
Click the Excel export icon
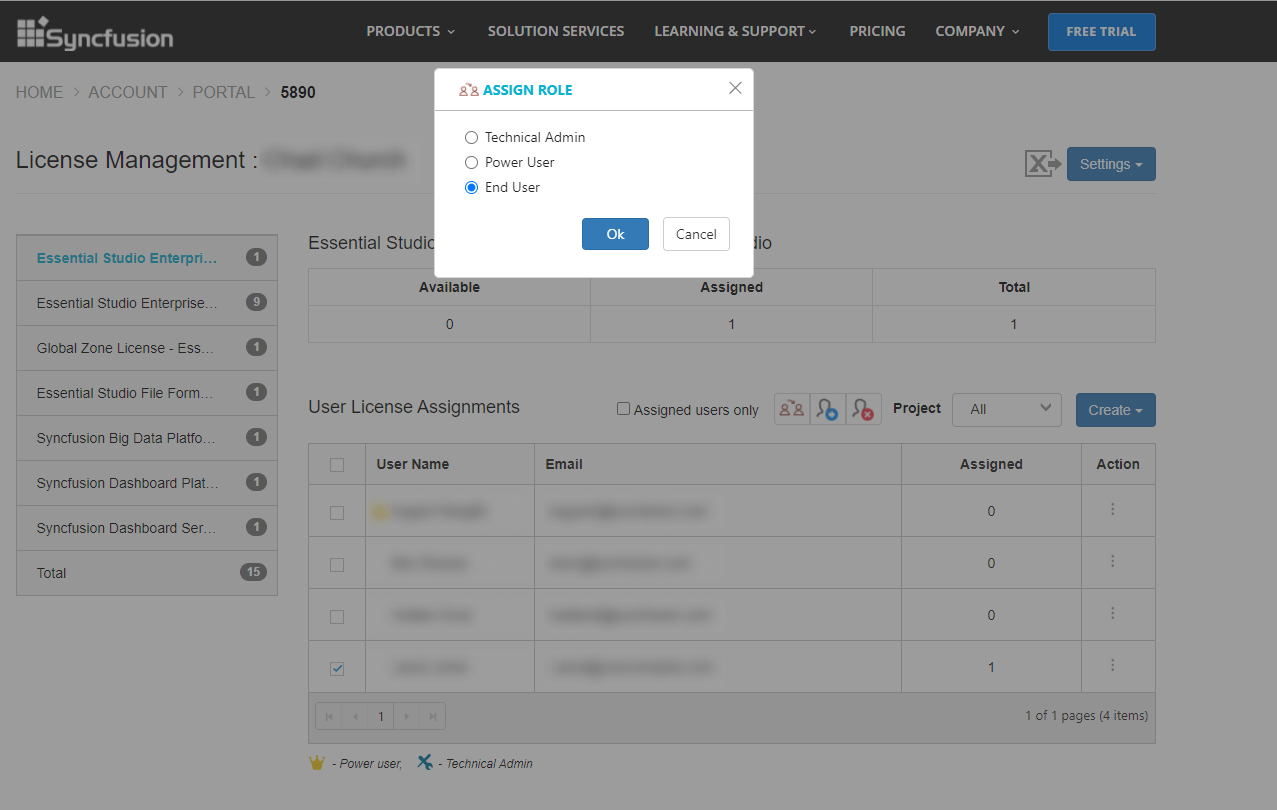pyautogui.click(x=1042, y=164)
